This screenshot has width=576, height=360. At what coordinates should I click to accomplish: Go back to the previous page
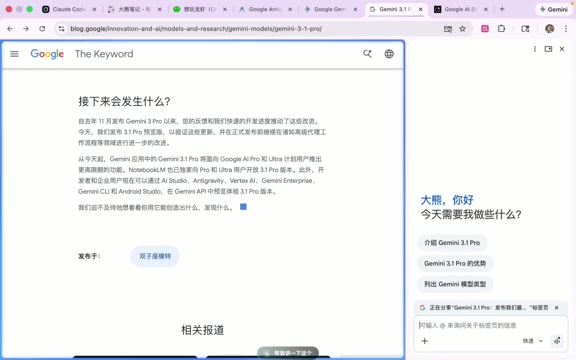tap(10, 29)
